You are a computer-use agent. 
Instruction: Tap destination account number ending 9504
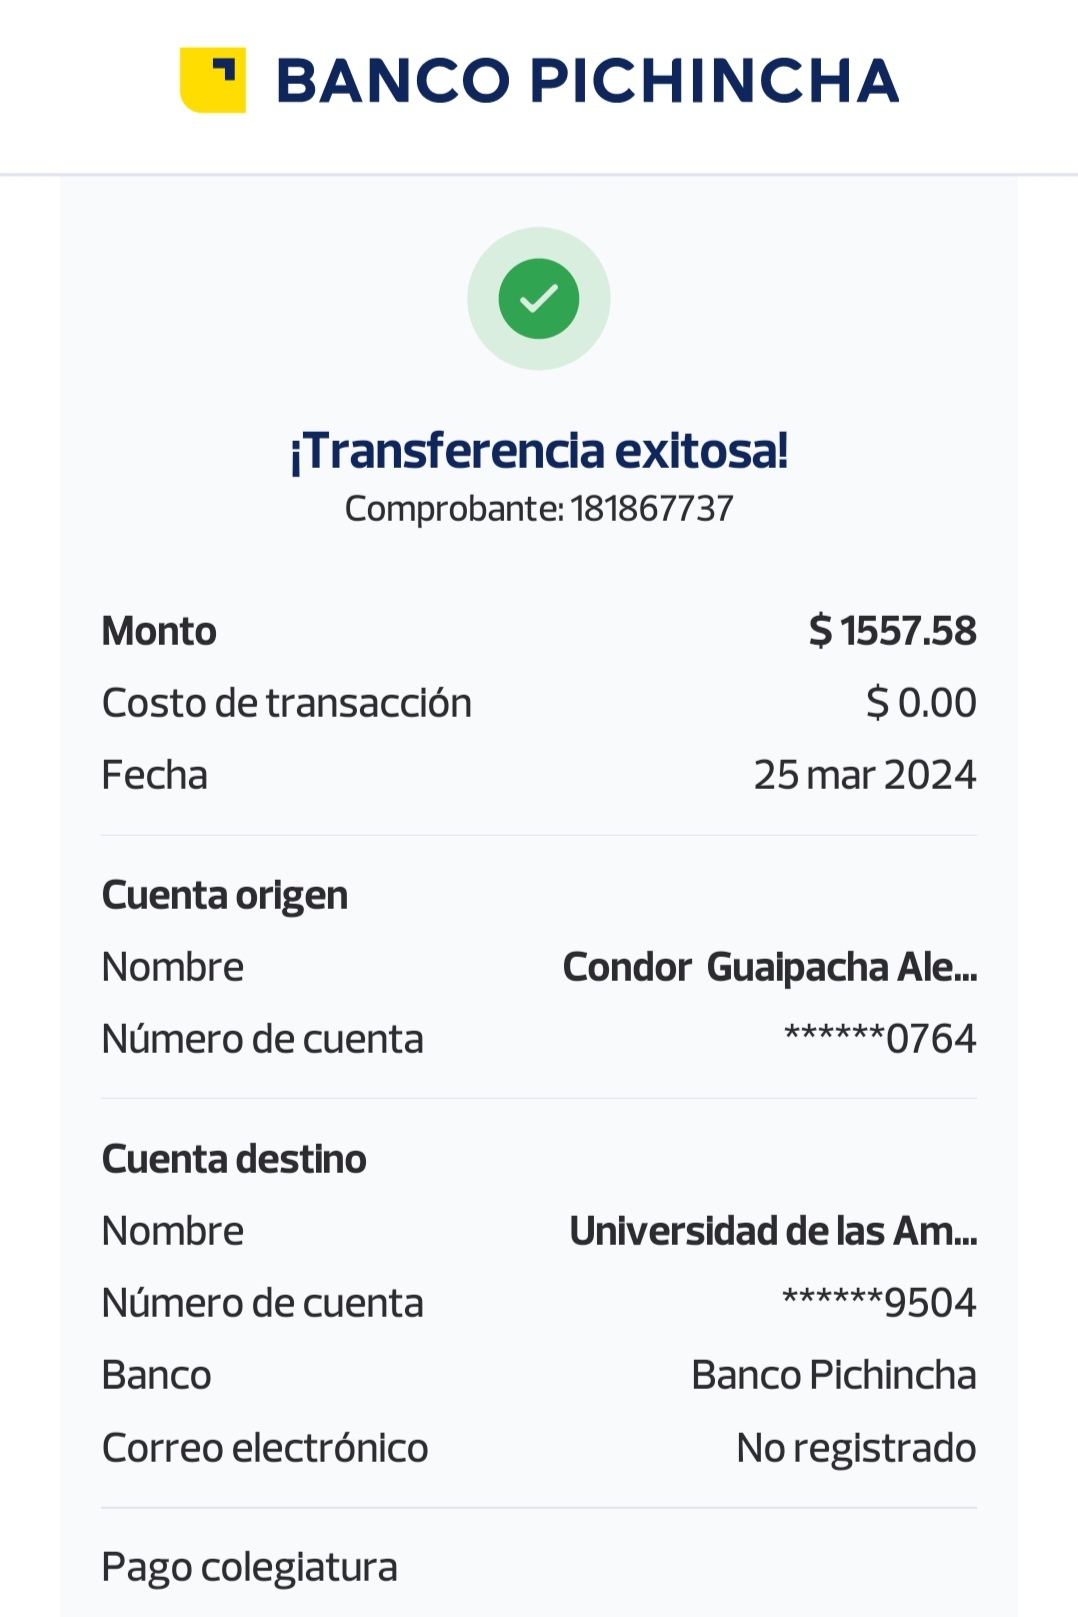879,1303
